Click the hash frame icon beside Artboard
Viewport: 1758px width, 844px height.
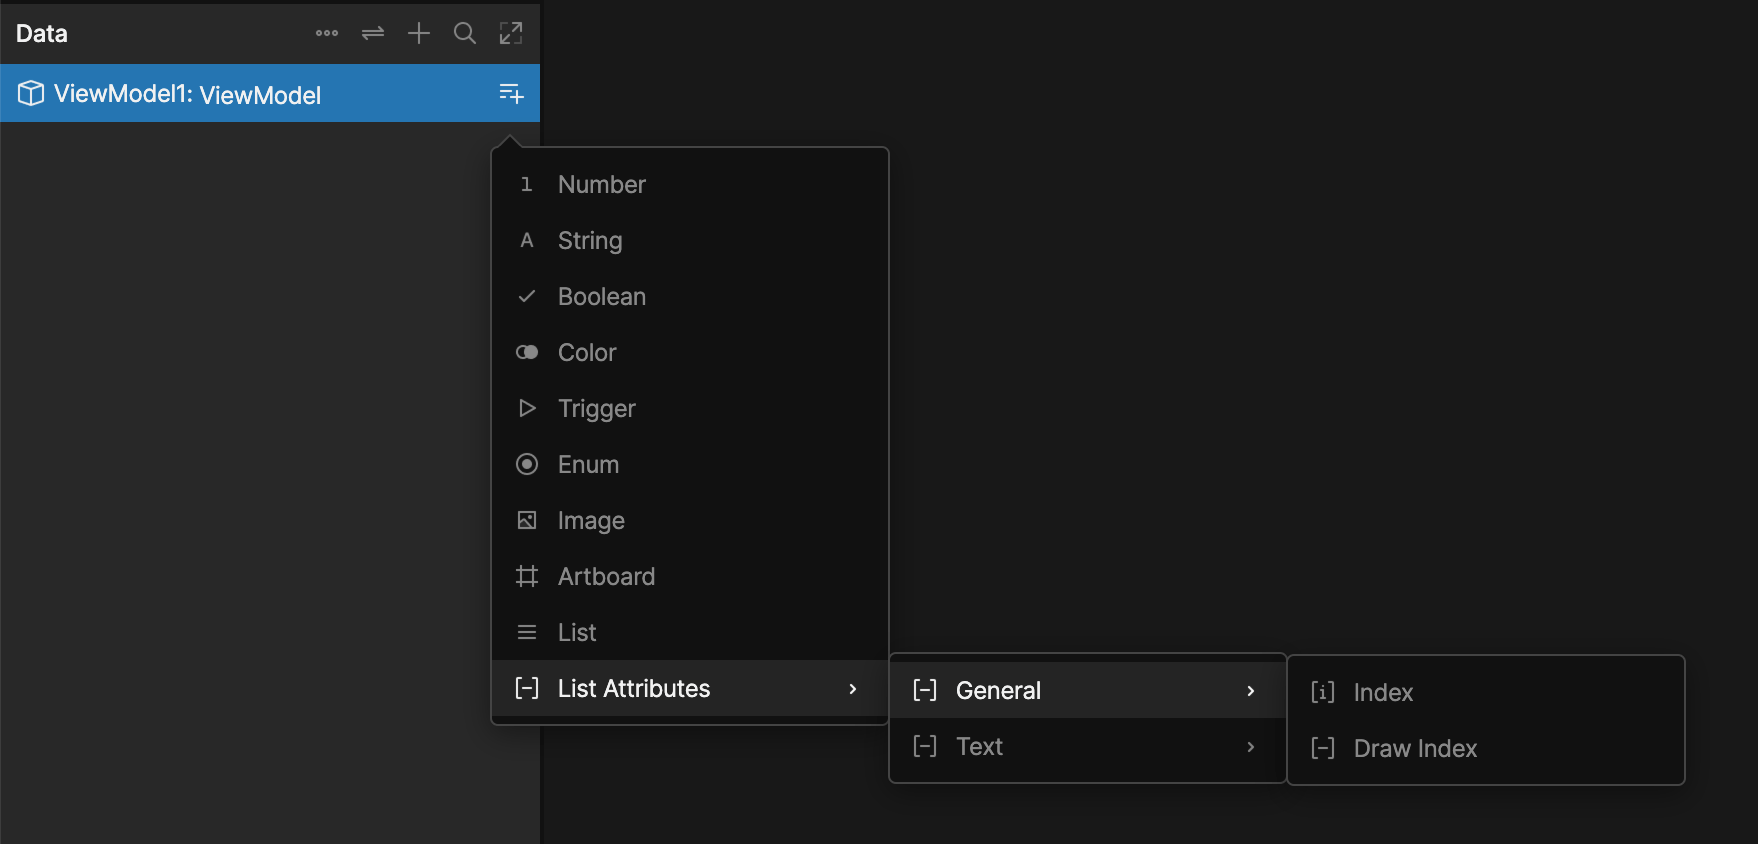tap(527, 576)
